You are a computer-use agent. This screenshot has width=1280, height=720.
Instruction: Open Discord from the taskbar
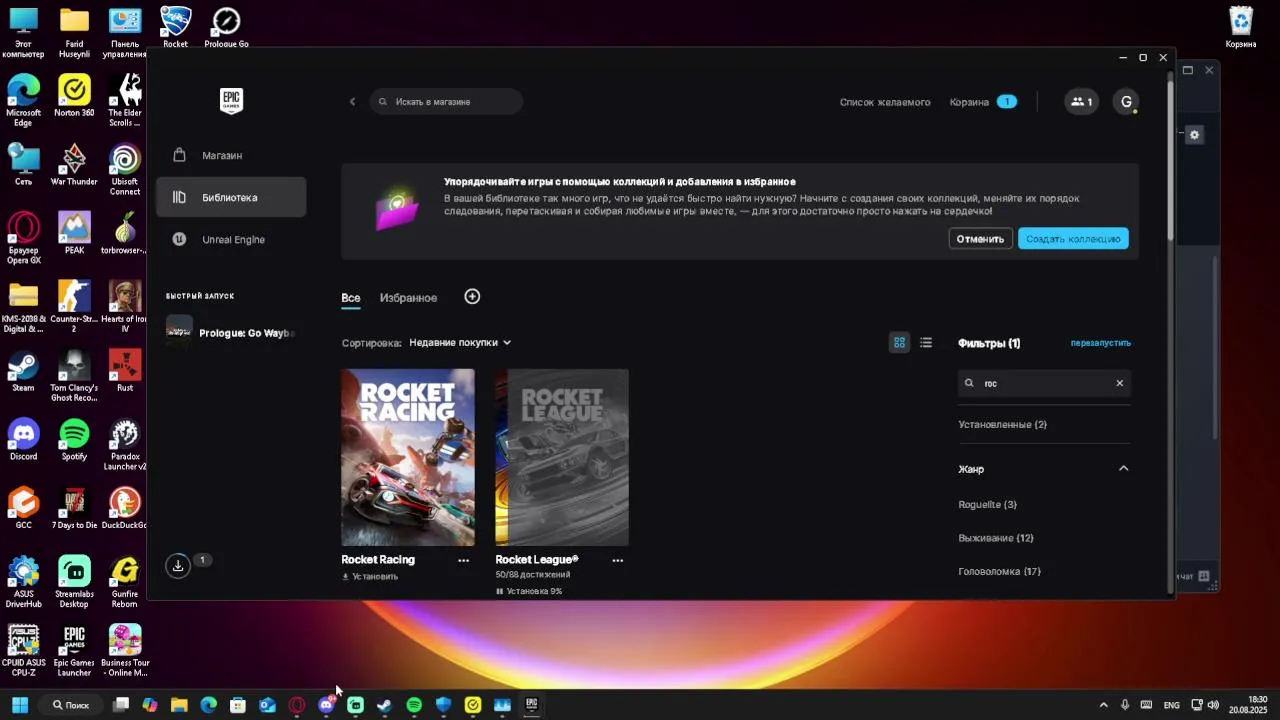pyautogui.click(x=326, y=705)
